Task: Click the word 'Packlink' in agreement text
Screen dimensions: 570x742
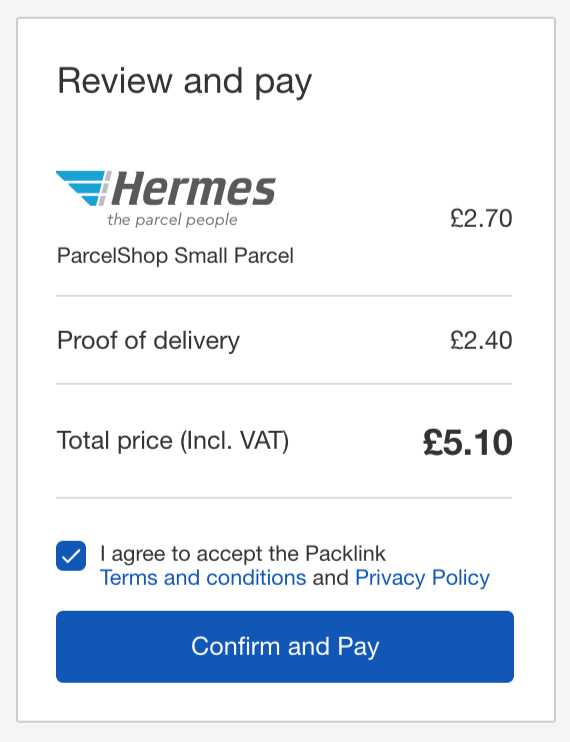Action: point(345,553)
